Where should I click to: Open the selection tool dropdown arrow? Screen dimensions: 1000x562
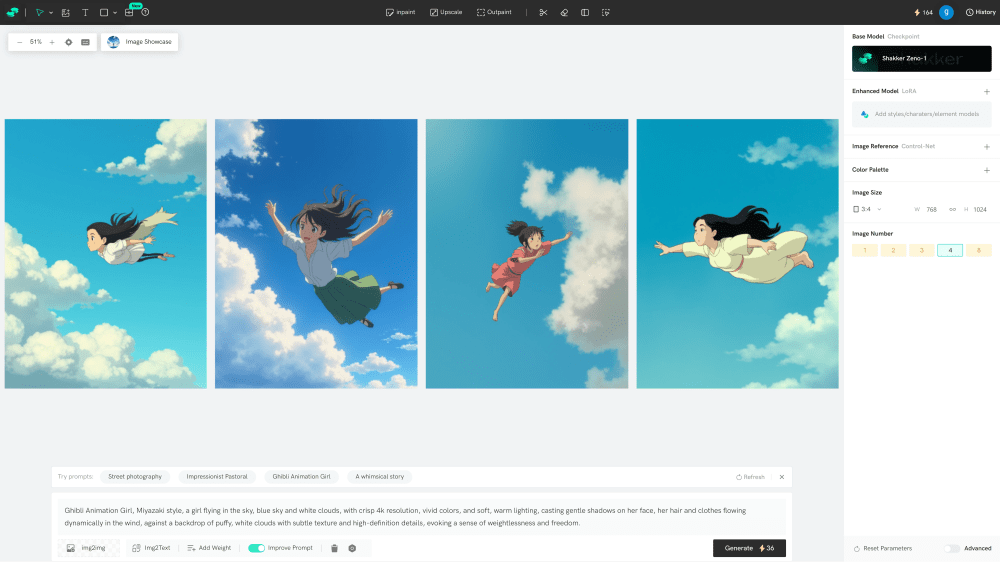click(51, 13)
